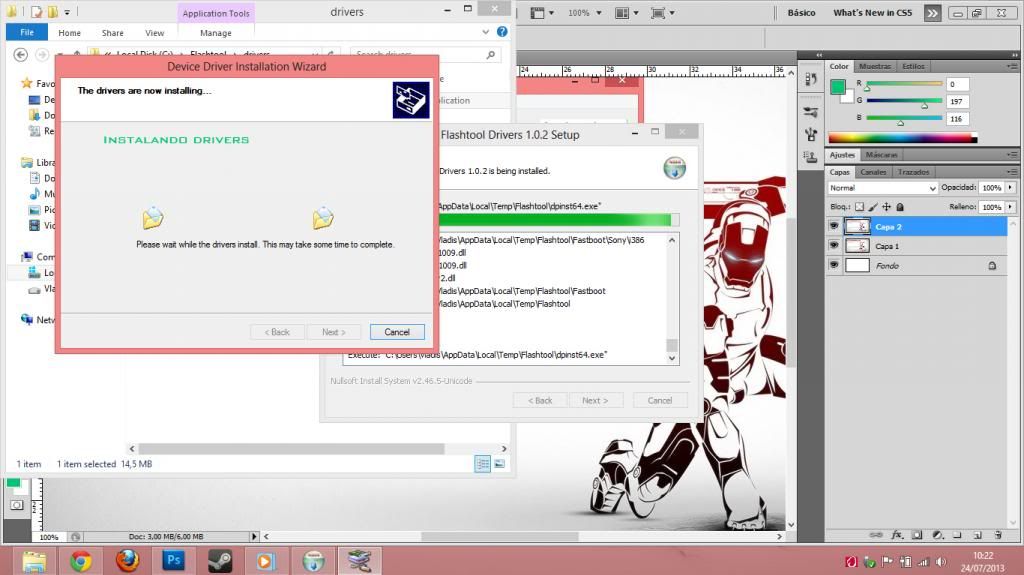Viewport: 1024px width, 575px height.
Task: Click lock image pixels brush icon
Action: (873, 206)
